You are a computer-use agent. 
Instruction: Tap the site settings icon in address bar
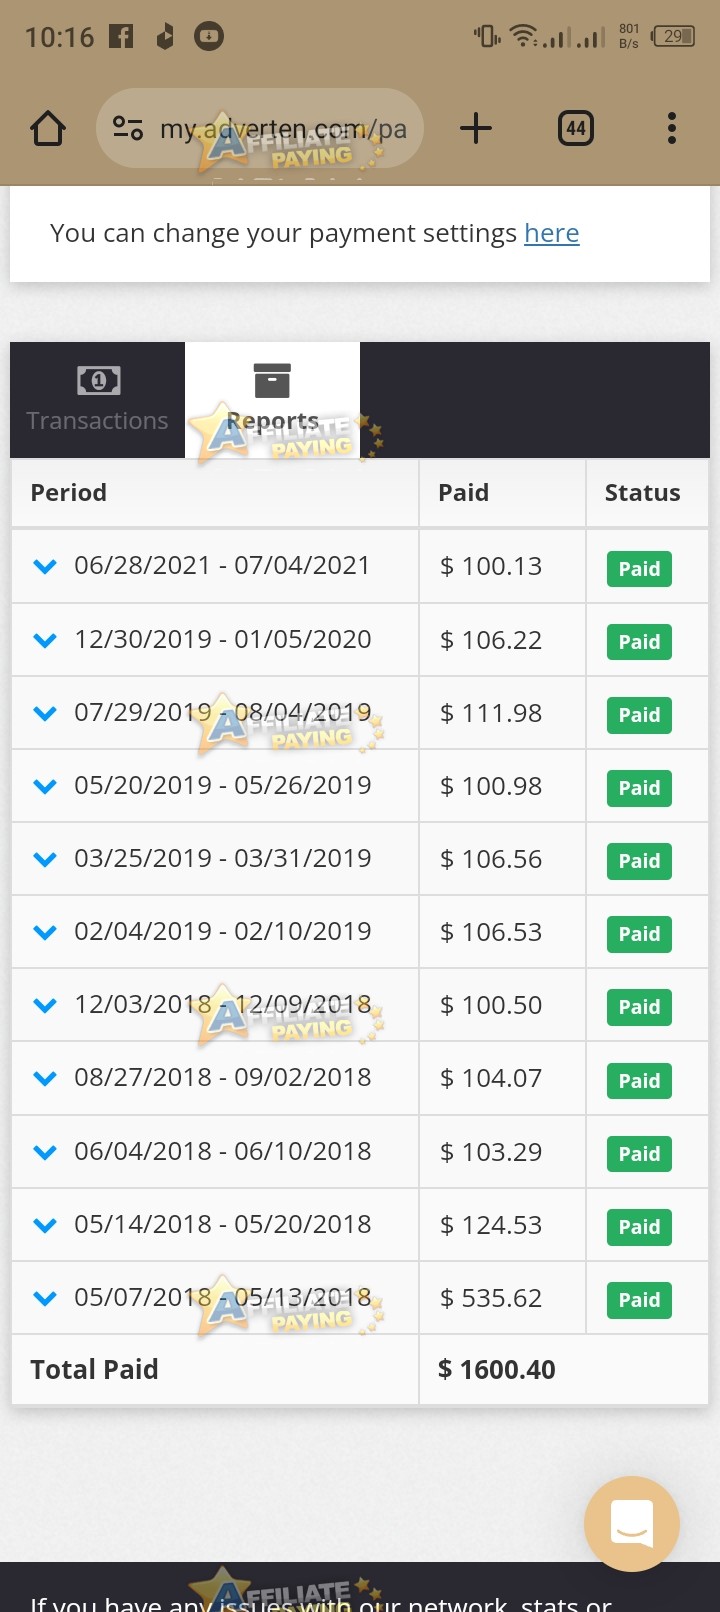click(128, 128)
